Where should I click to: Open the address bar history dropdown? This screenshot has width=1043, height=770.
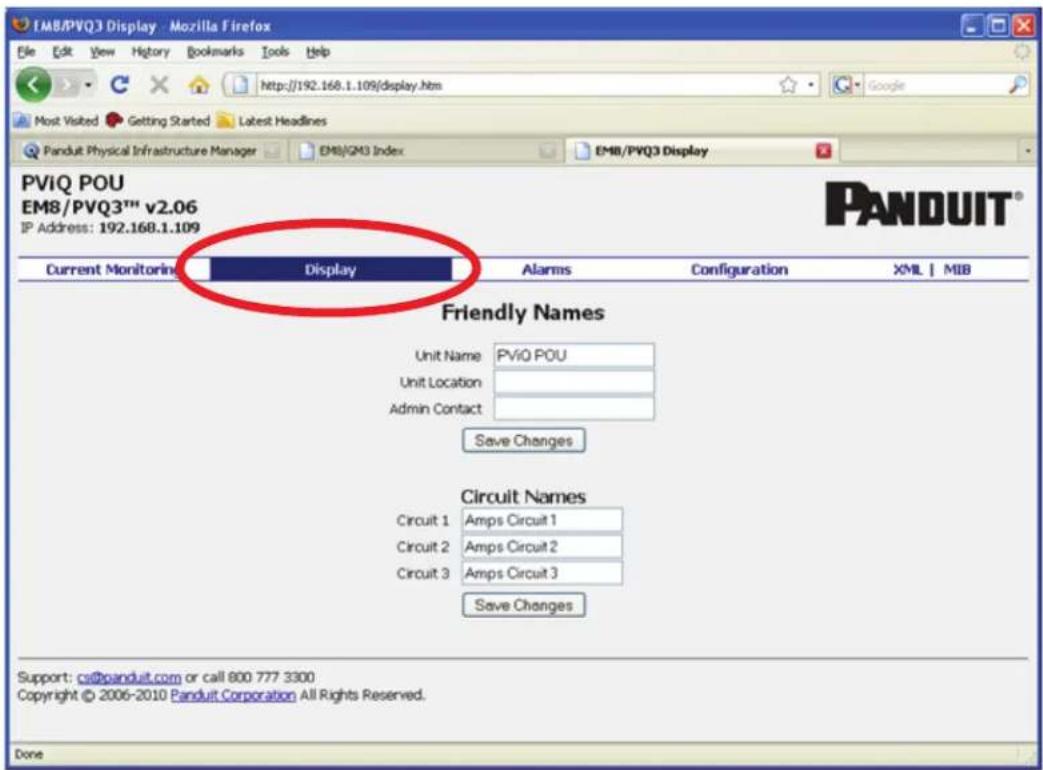811,85
